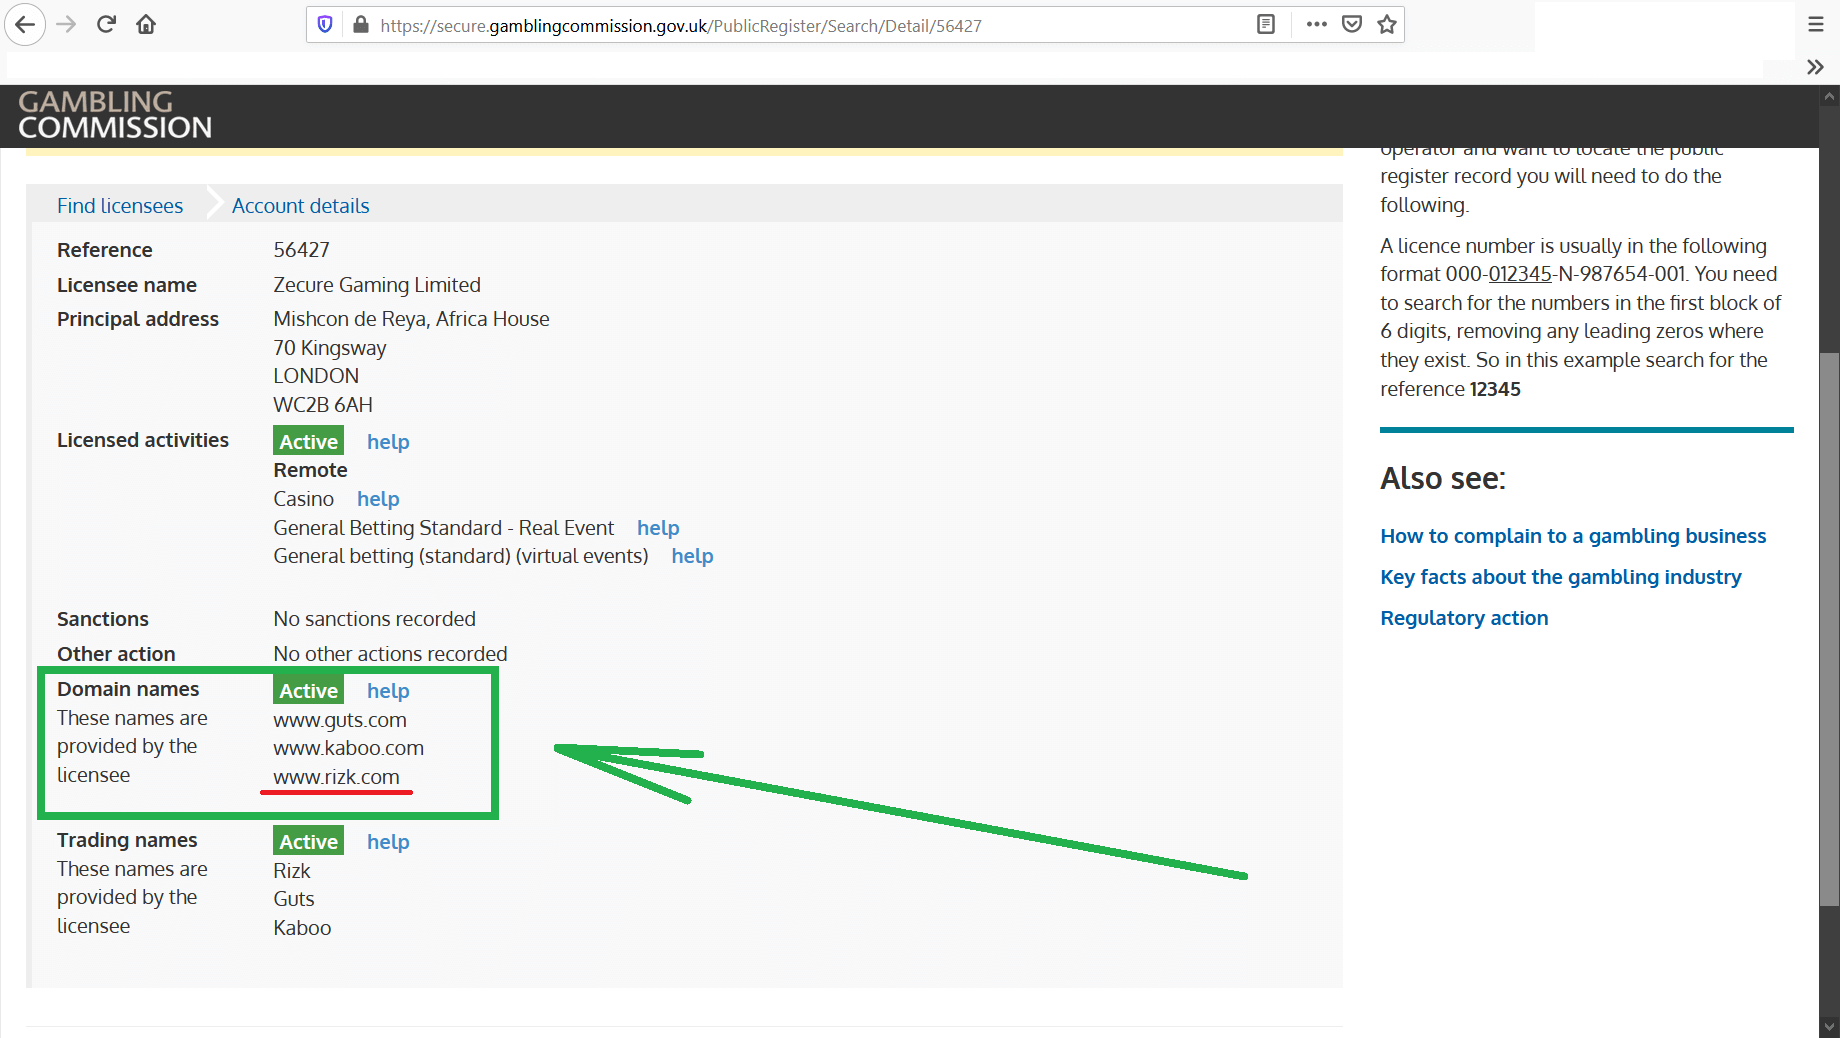Select trading name Kaboo

pos(302,928)
